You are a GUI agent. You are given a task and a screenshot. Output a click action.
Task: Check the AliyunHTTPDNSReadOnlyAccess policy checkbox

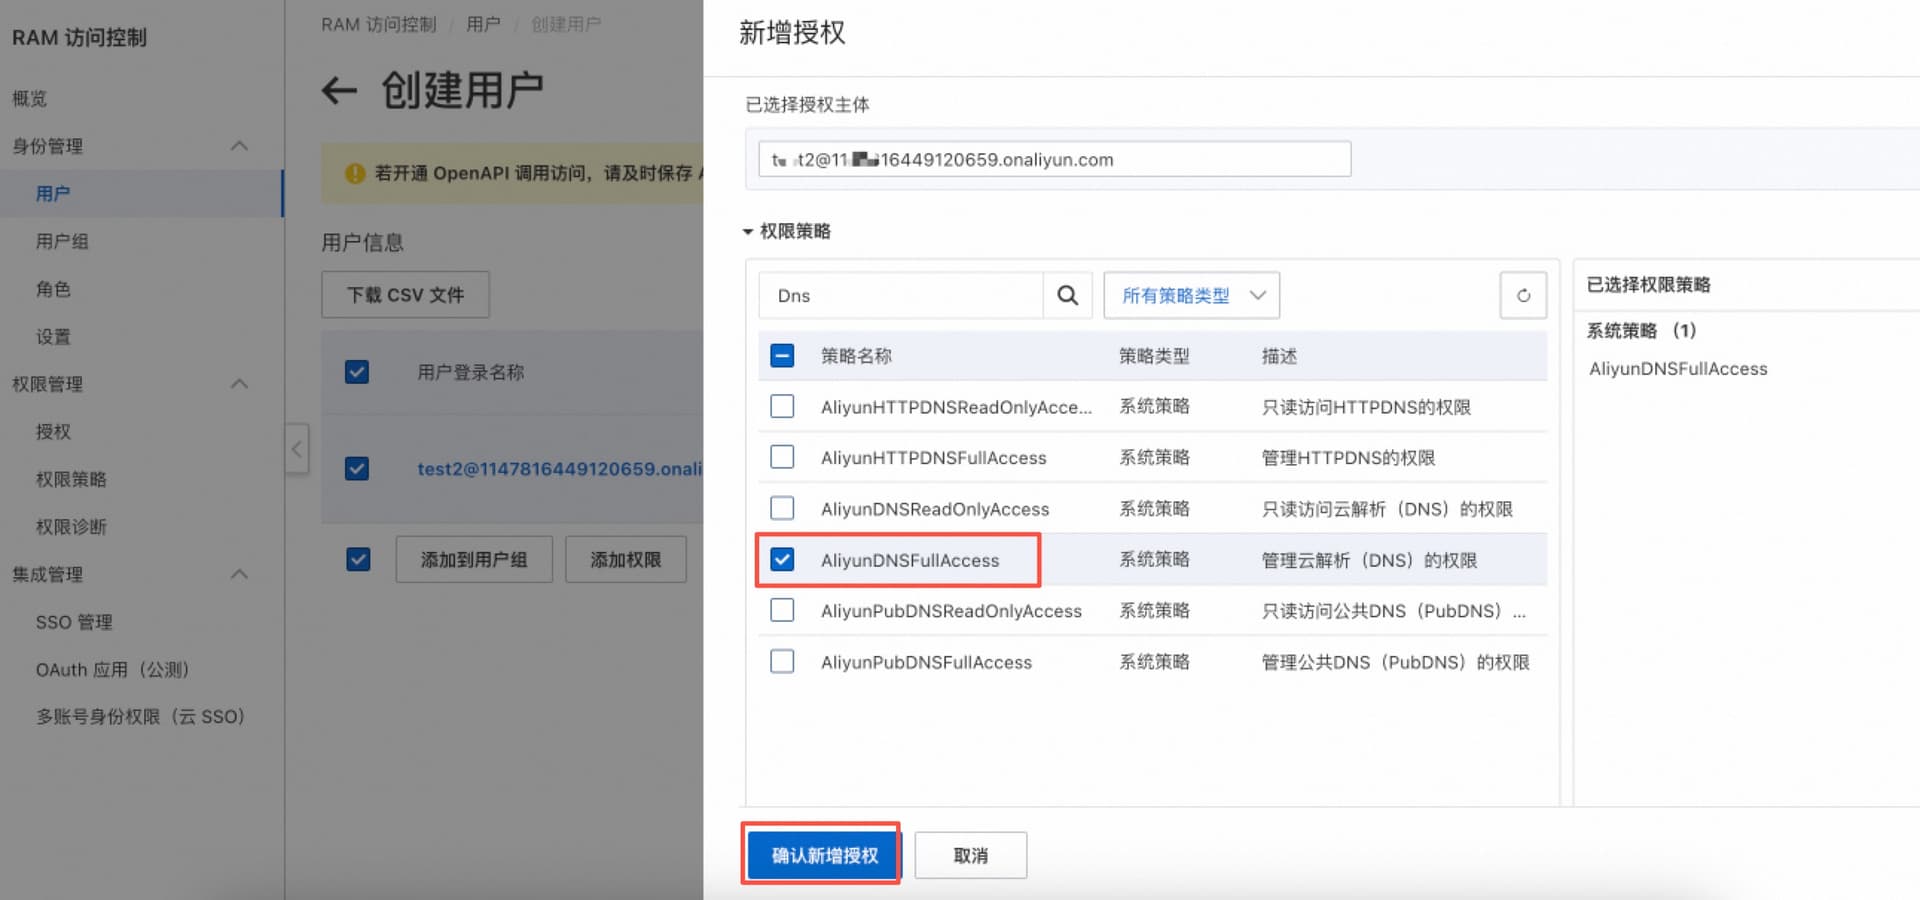click(782, 406)
